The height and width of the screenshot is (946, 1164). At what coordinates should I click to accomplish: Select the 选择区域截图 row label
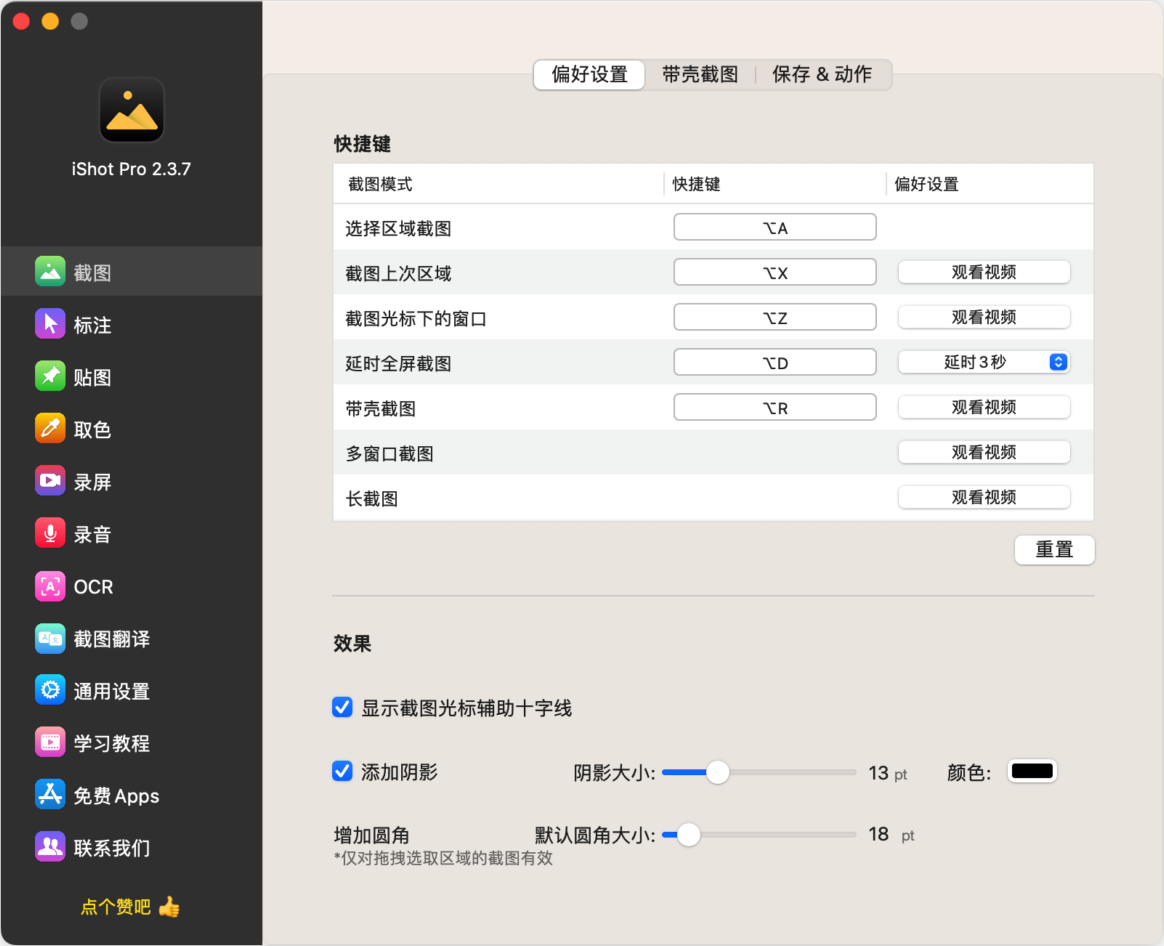tap(398, 229)
